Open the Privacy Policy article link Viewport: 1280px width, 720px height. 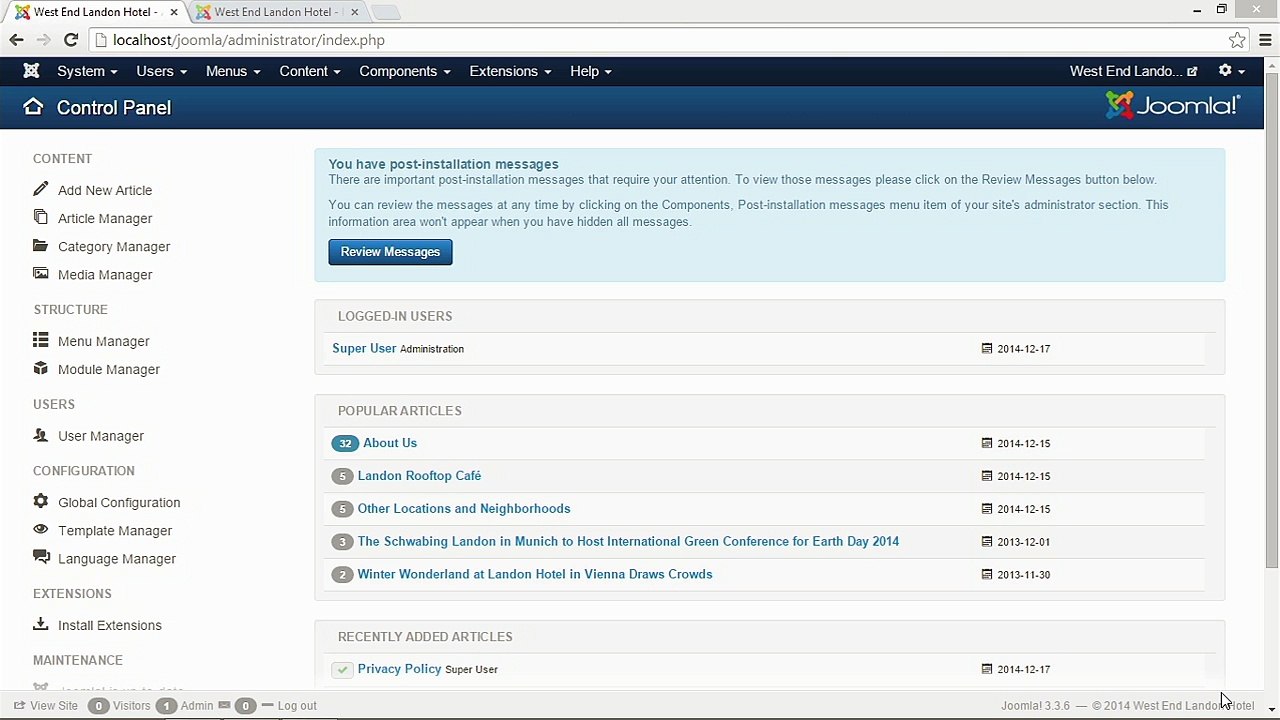[399, 669]
